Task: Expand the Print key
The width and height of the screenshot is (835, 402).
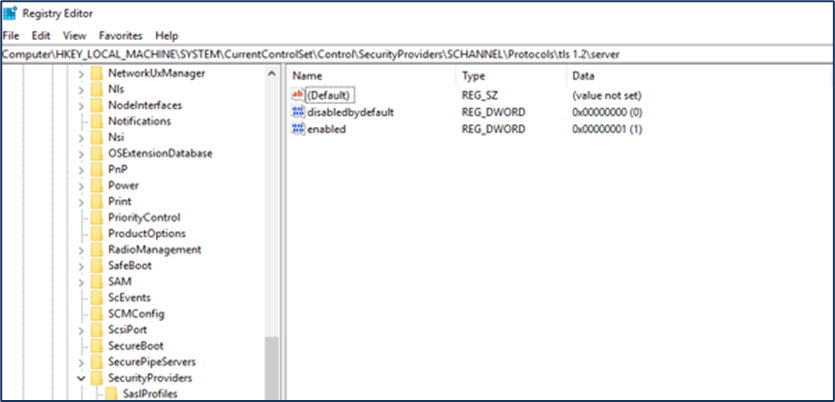Action: [x=81, y=202]
